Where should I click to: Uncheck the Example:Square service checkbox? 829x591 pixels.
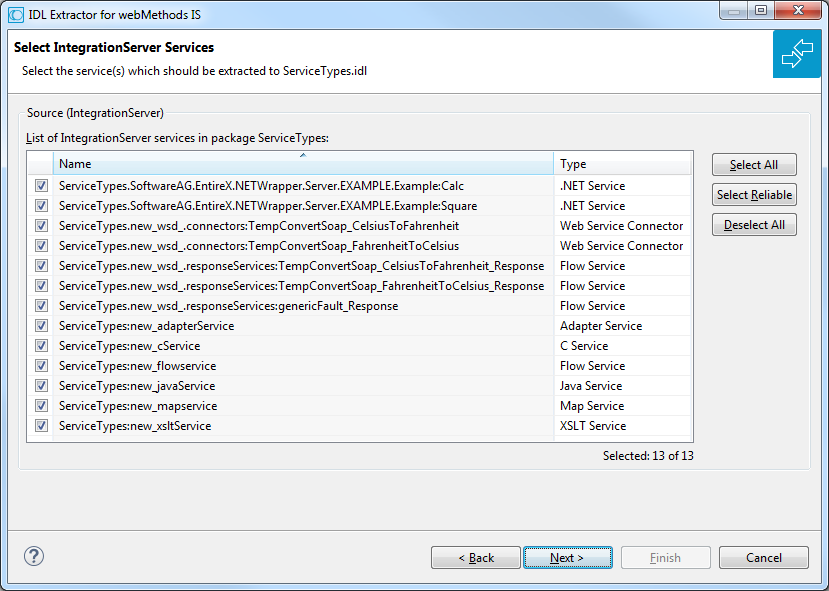click(41, 206)
